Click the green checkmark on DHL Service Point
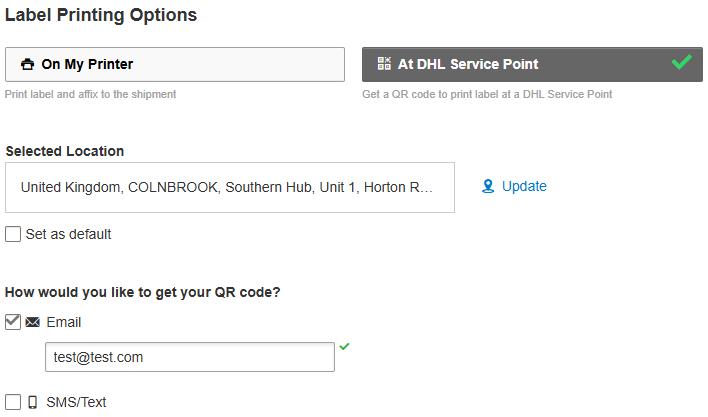Viewport: 708px width, 417px height. (681, 63)
